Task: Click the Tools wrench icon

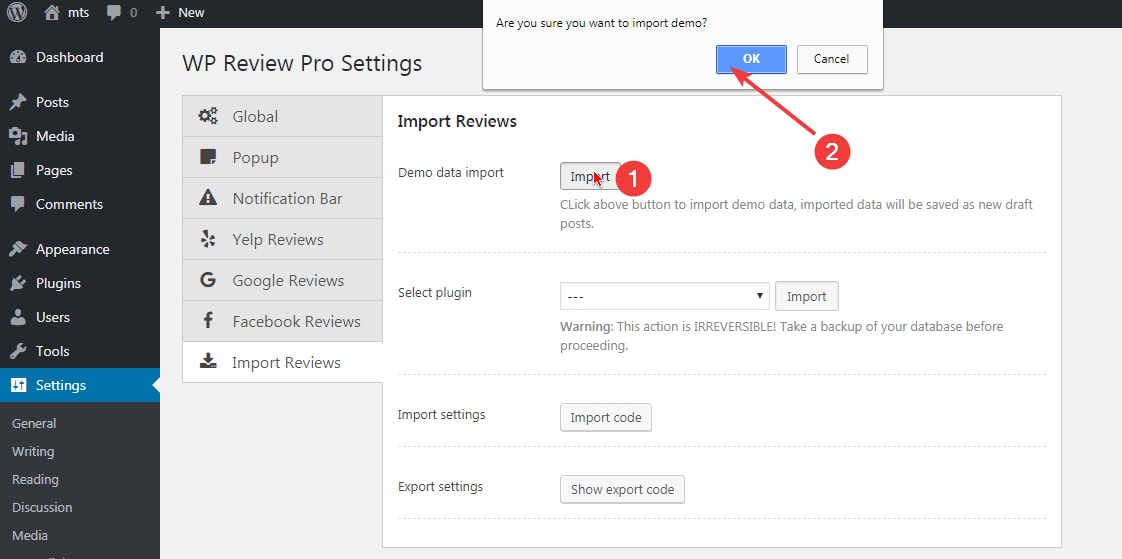Action: tap(19, 351)
